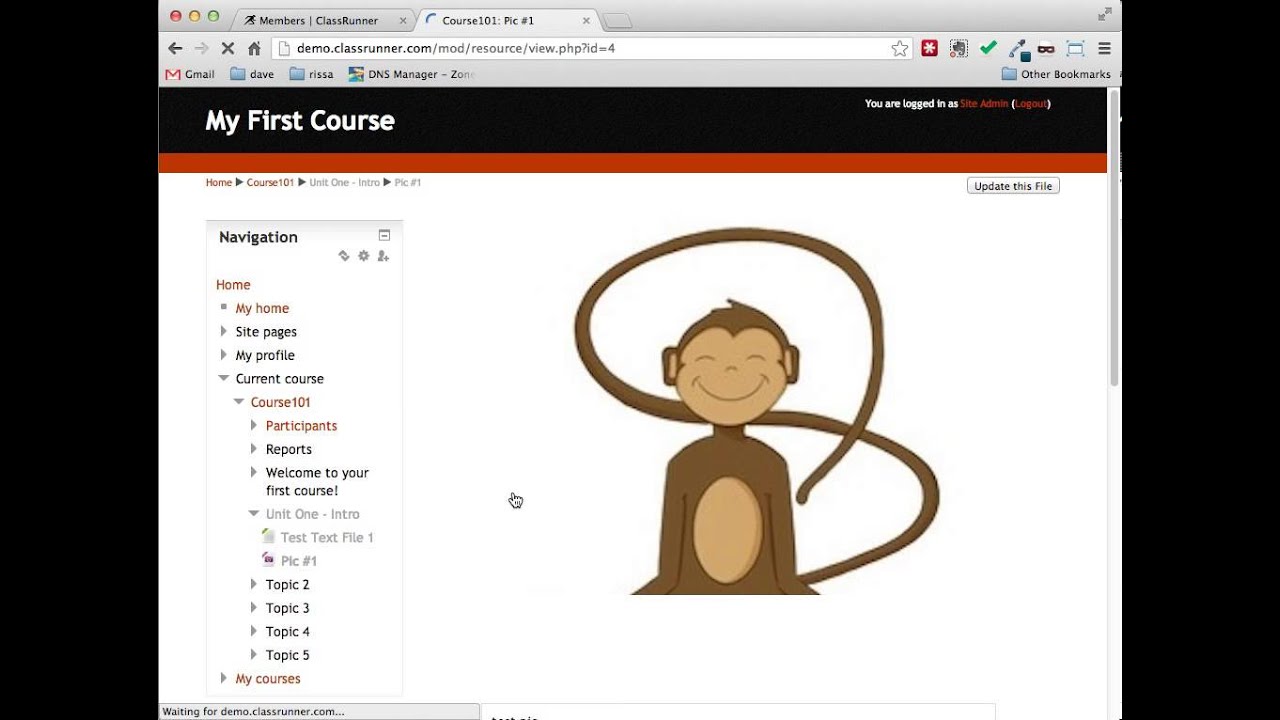Image resolution: width=1280 pixels, height=720 pixels.
Task: Click the assign roles icon in Navigation block
Action: point(383,256)
